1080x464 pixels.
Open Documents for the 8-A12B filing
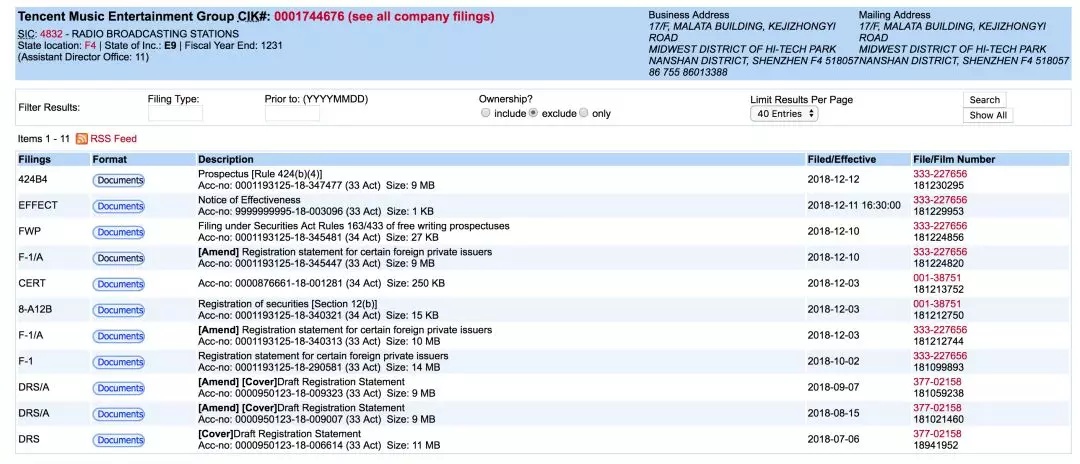coord(118,310)
